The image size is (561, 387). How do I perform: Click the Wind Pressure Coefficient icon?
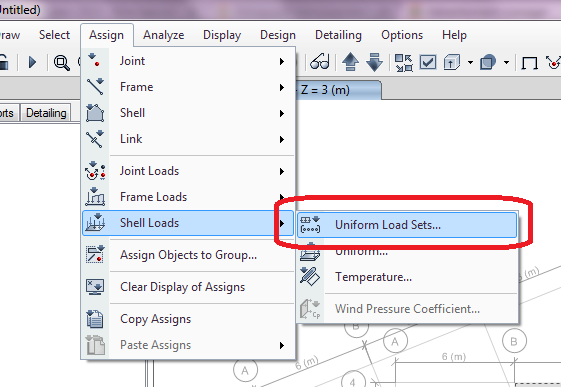310,309
